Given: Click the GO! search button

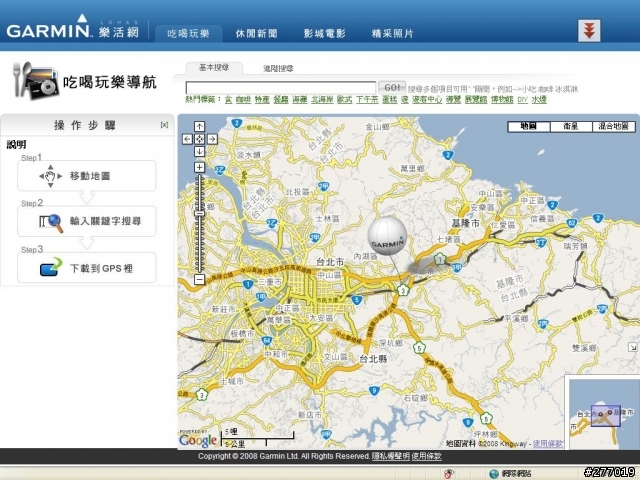Looking at the screenshot, I should pyautogui.click(x=392, y=87).
